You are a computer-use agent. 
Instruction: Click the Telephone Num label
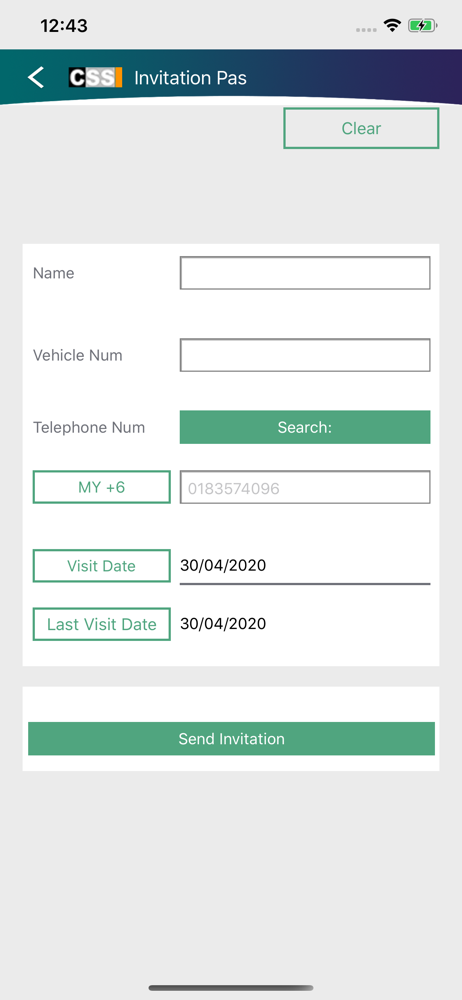click(89, 427)
